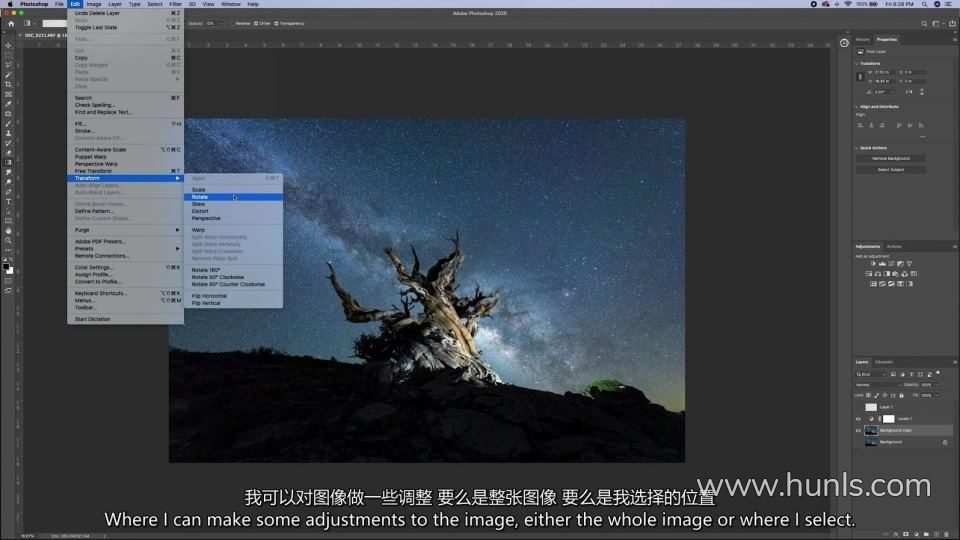Image resolution: width=960 pixels, height=540 pixels.
Task: Select the Brush tool
Action: 9,124
